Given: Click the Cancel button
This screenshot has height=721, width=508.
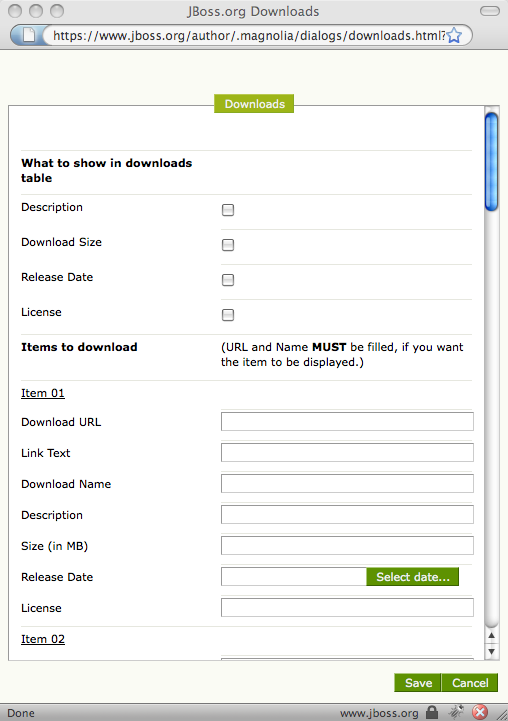Looking at the screenshot, I should click(x=470, y=683).
